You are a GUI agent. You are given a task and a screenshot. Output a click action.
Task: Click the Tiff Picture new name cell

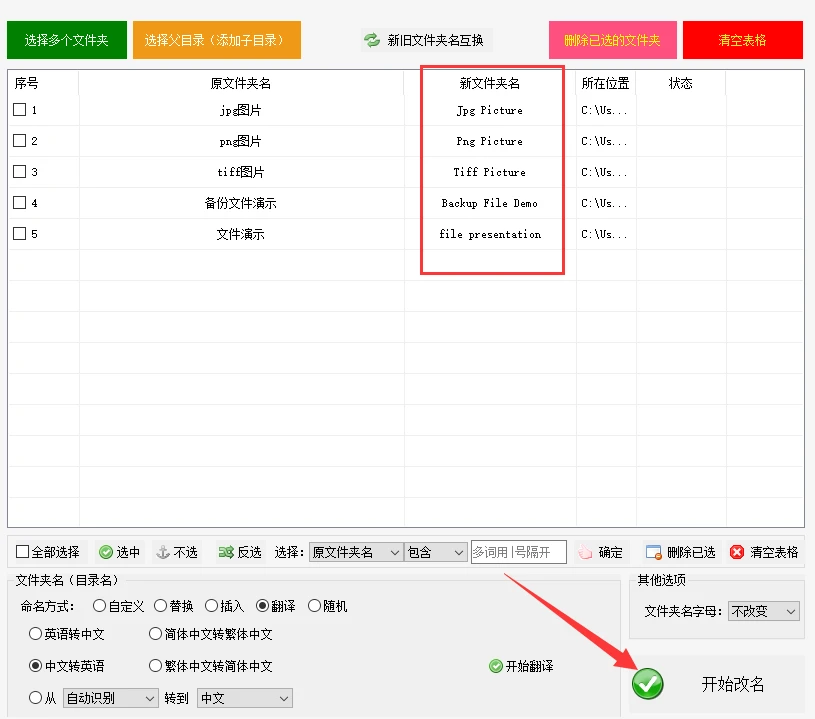click(x=490, y=172)
